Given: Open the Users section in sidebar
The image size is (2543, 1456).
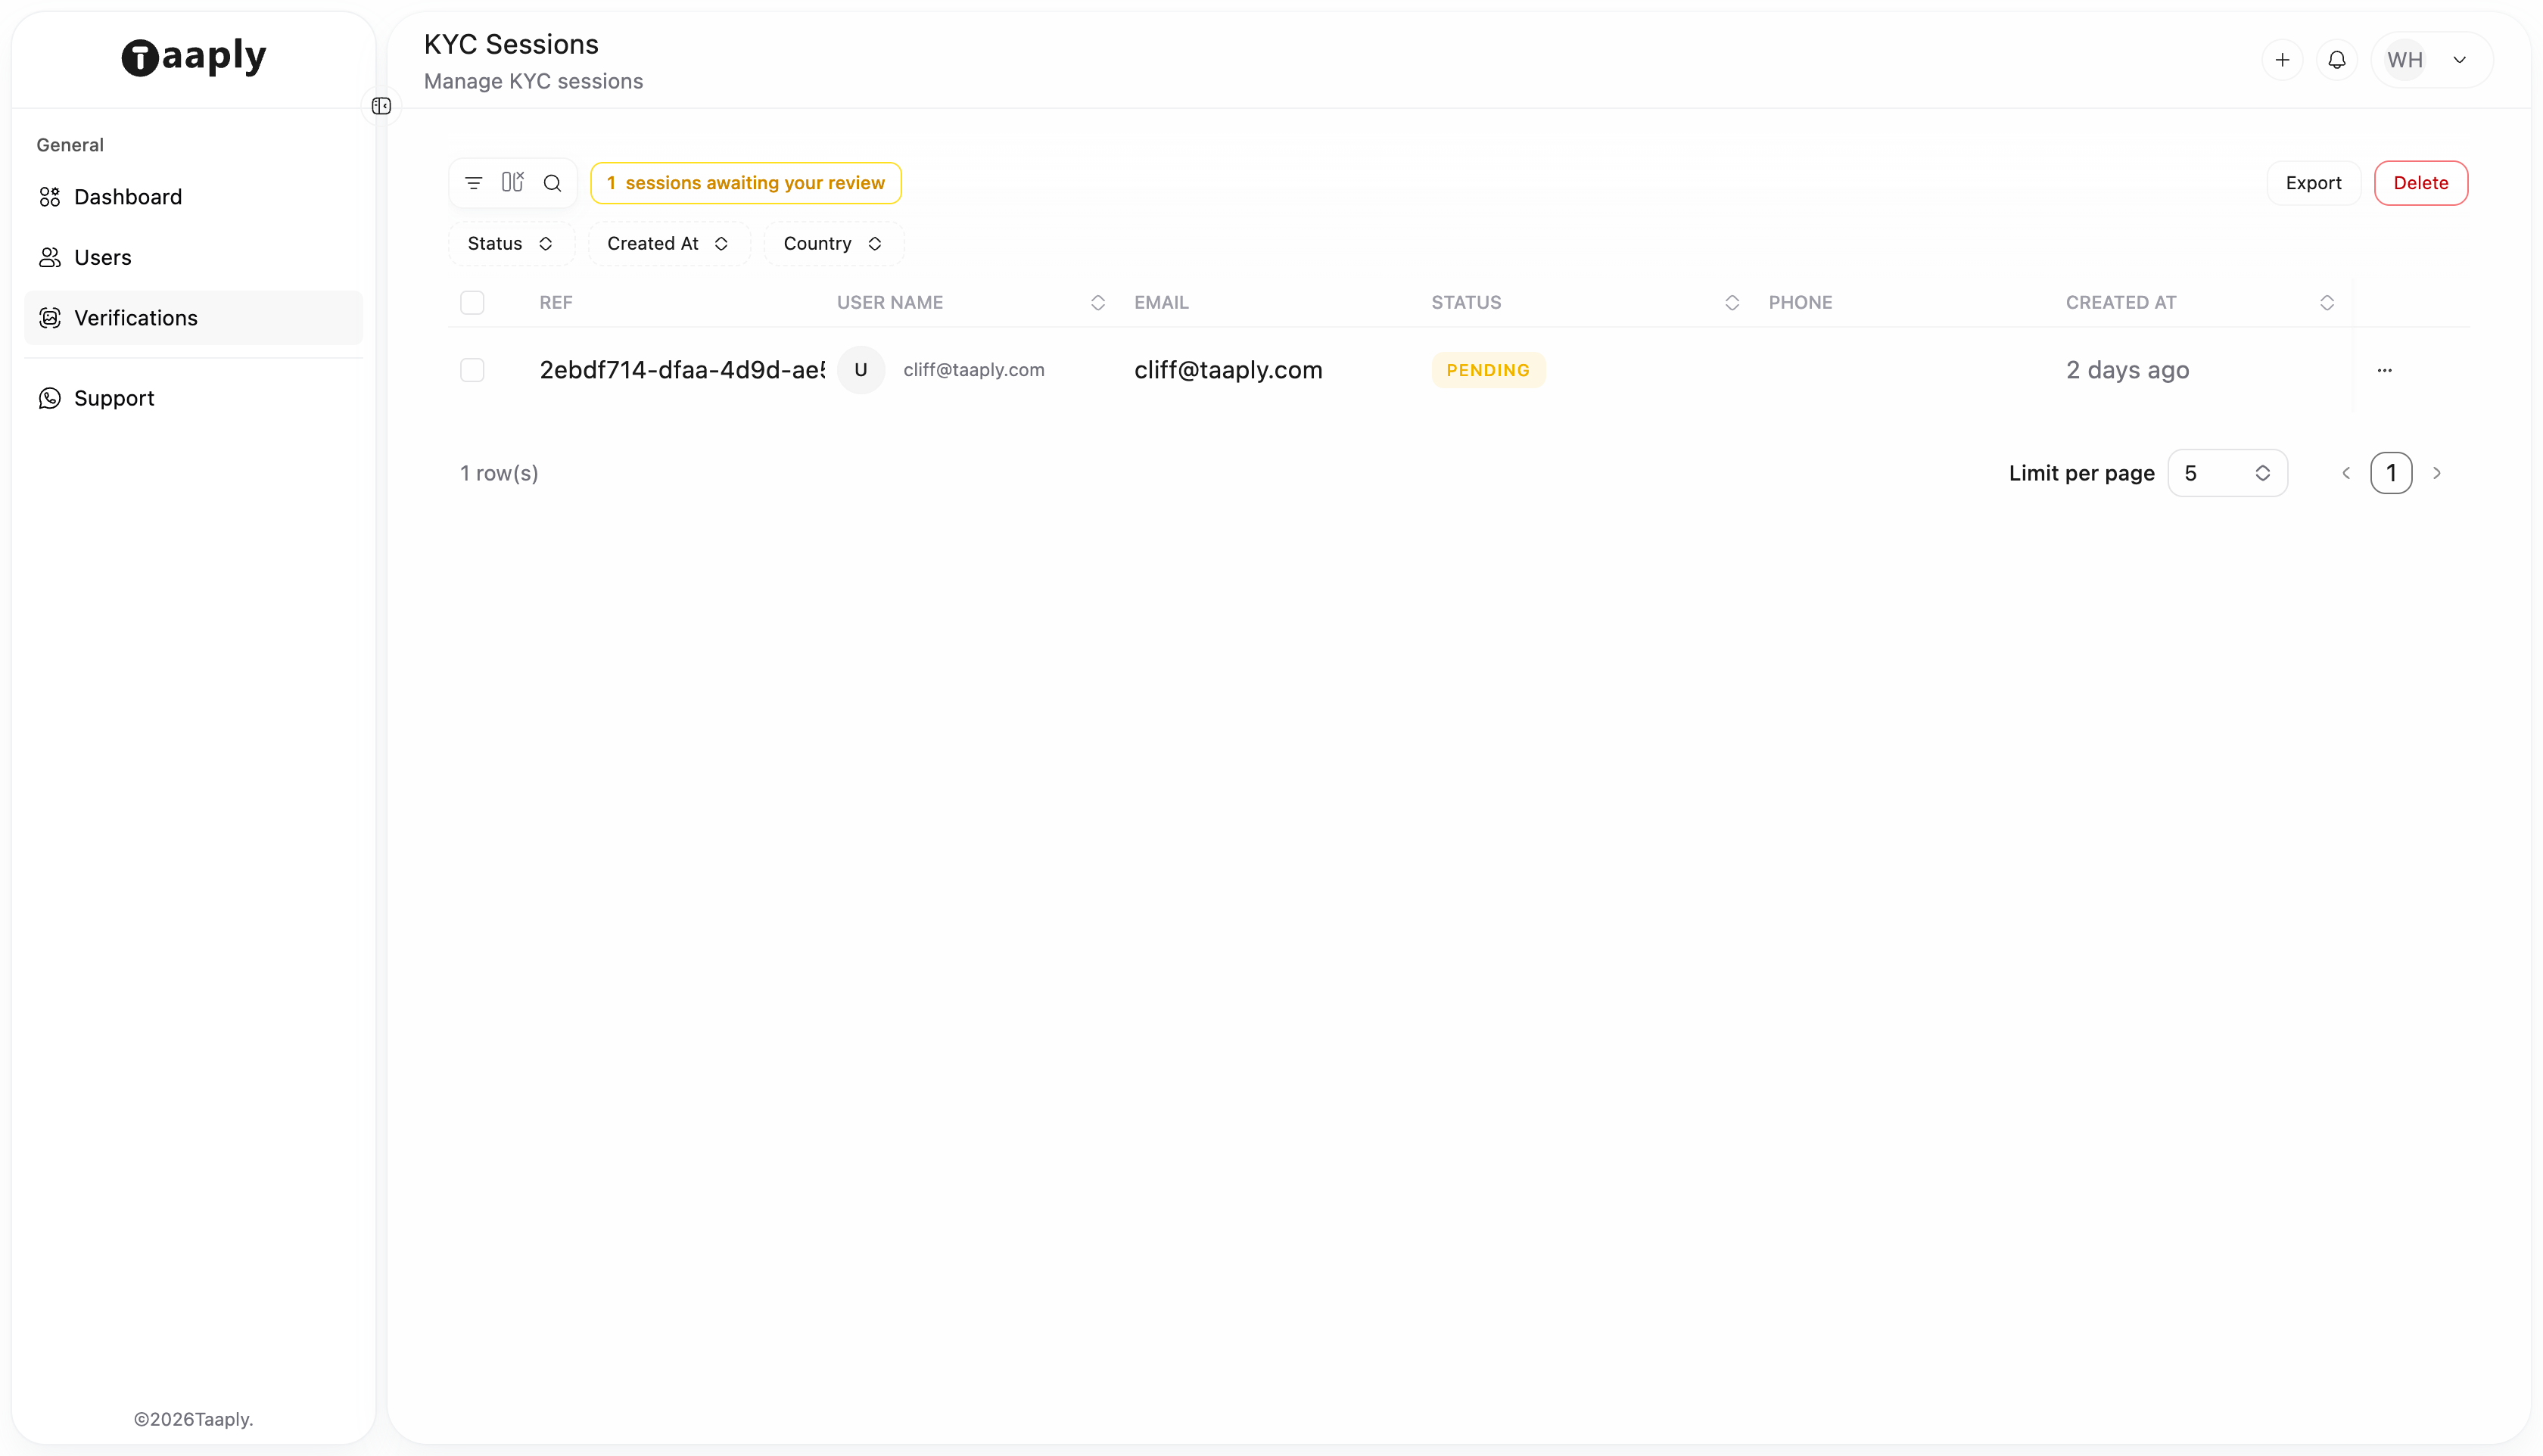Looking at the screenshot, I should tap(103, 257).
